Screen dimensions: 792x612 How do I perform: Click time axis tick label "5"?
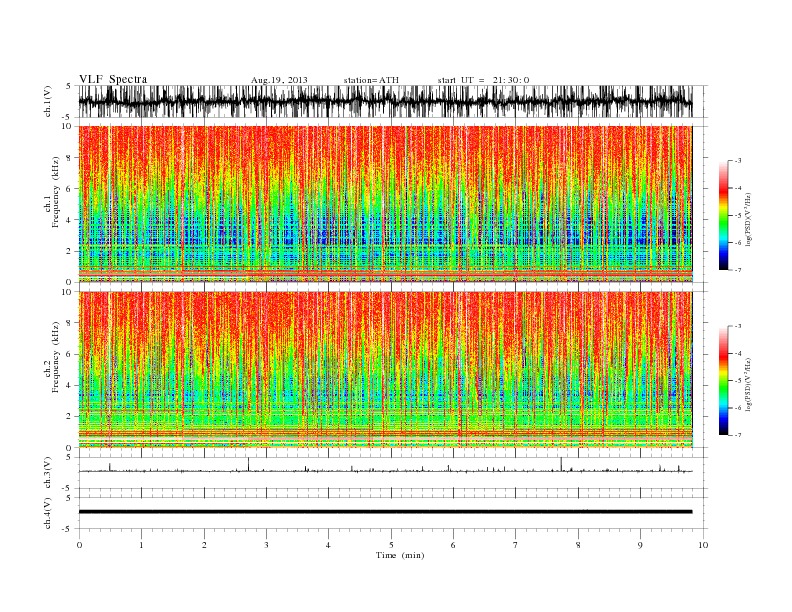pos(391,545)
